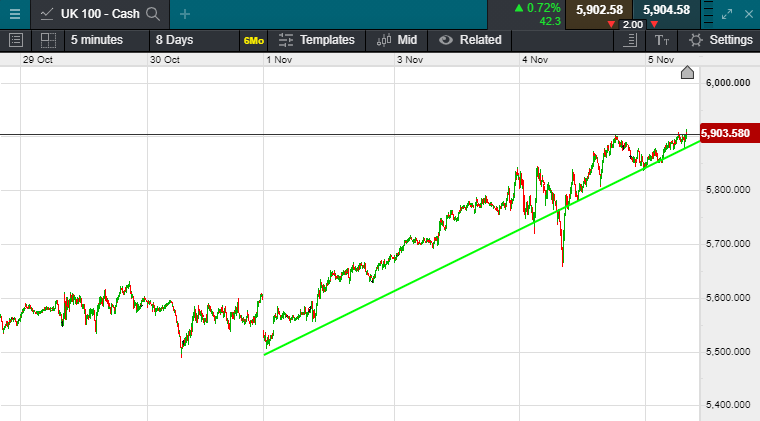
Task: Click the 5 Nov date label
Action: tap(661, 60)
